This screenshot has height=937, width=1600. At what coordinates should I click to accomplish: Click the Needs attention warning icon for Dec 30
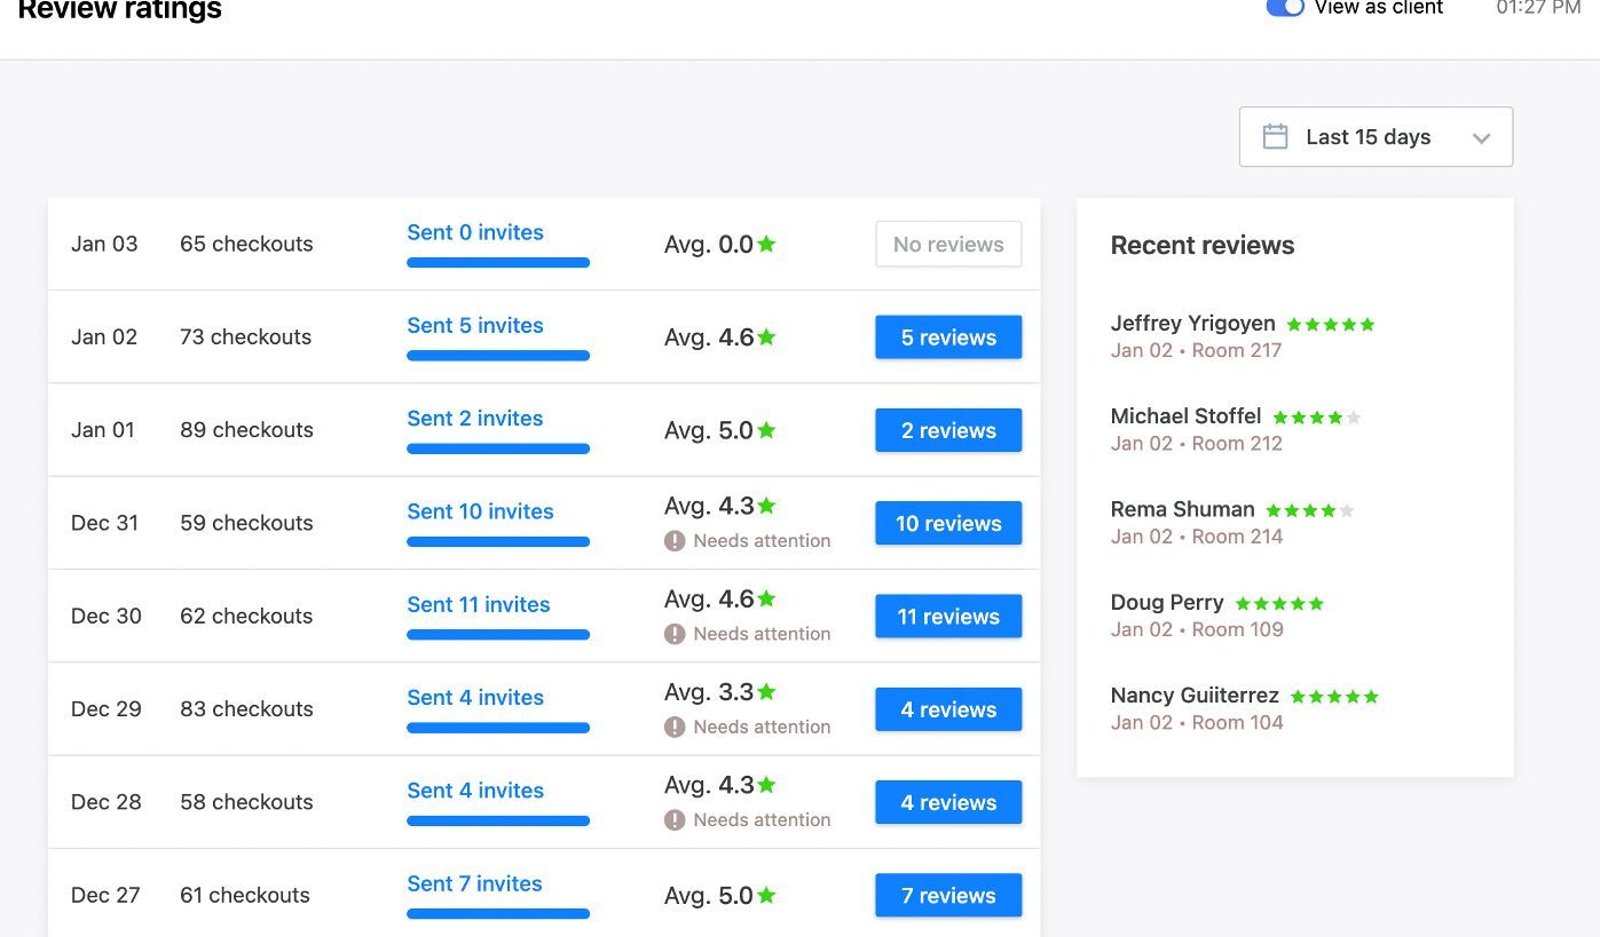point(675,634)
